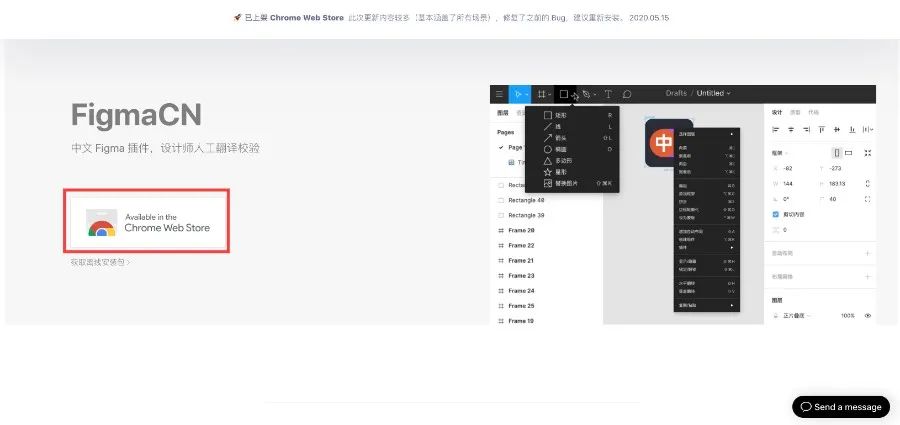The width and height of the screenshot is (900, 425).
Task: Toggle the Independent corners icon
Action: 868,199
